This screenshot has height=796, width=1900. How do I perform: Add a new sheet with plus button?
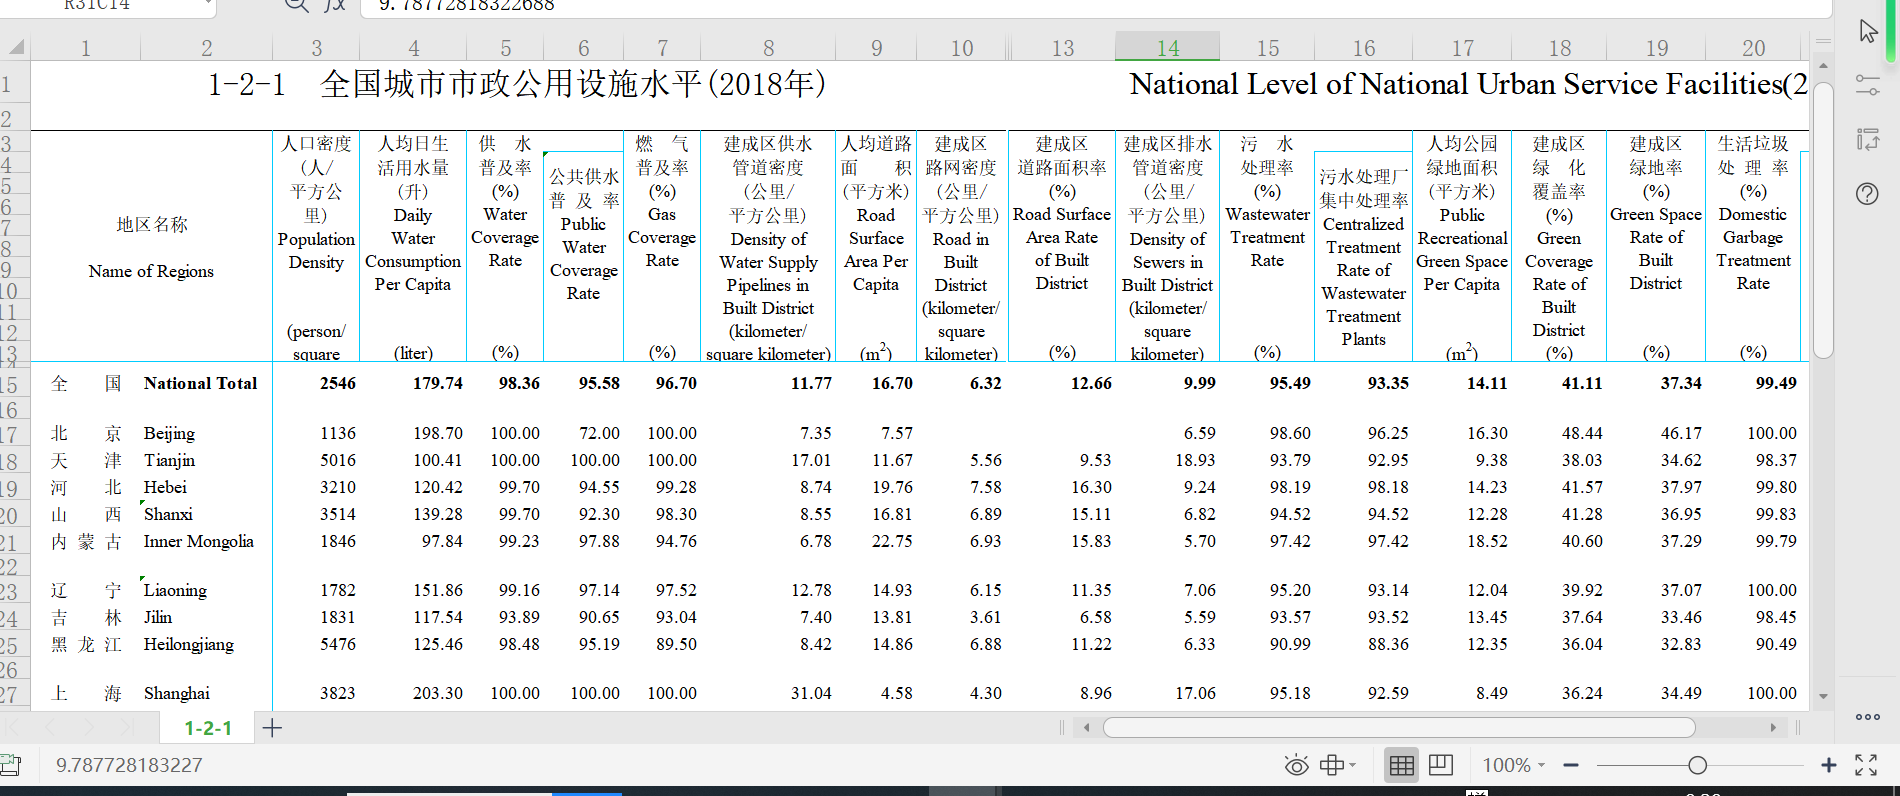pos(272,728)
